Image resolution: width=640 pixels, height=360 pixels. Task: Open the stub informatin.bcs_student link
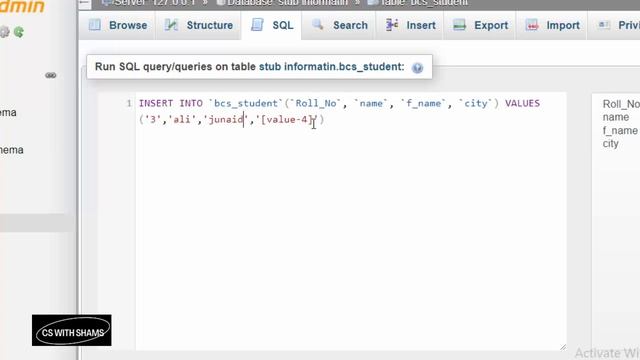click(332, 67)
